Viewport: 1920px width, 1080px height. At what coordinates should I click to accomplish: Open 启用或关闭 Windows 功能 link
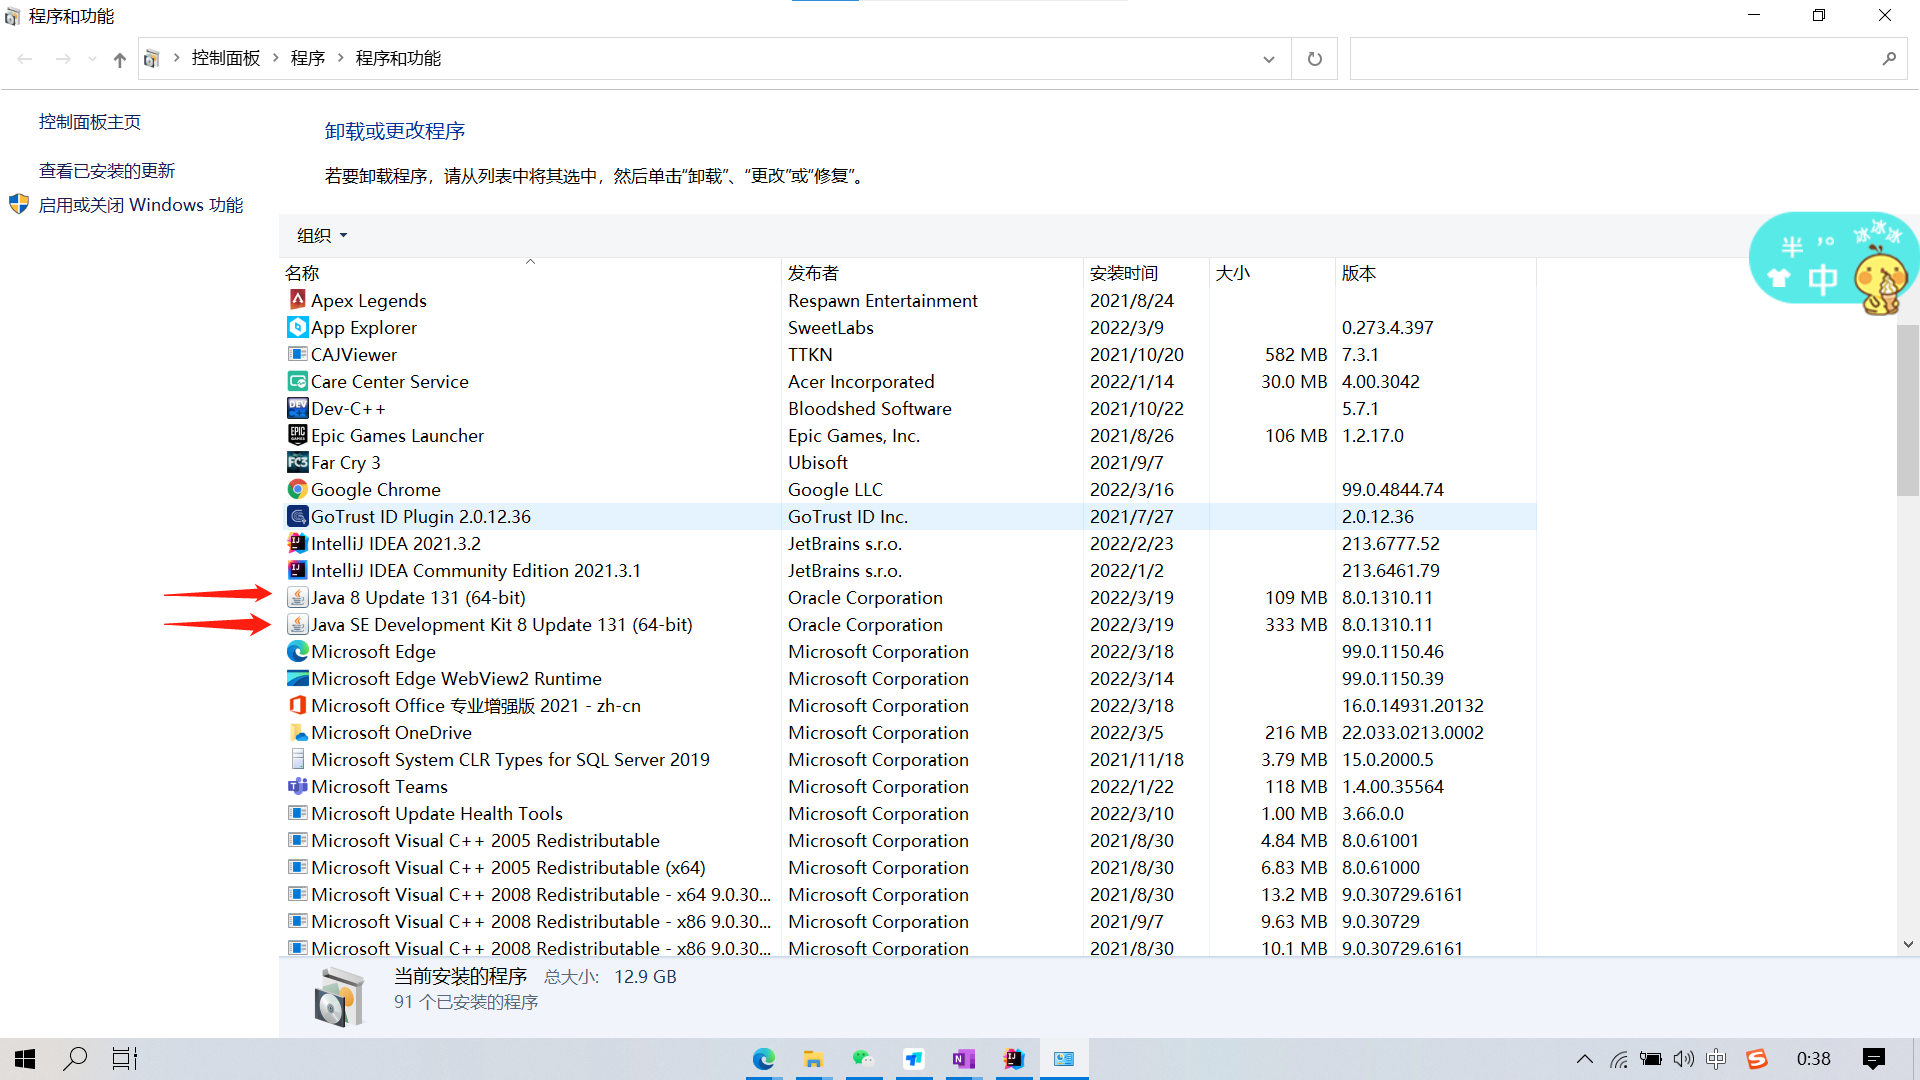pyautogui.click(x=141, y=205)
